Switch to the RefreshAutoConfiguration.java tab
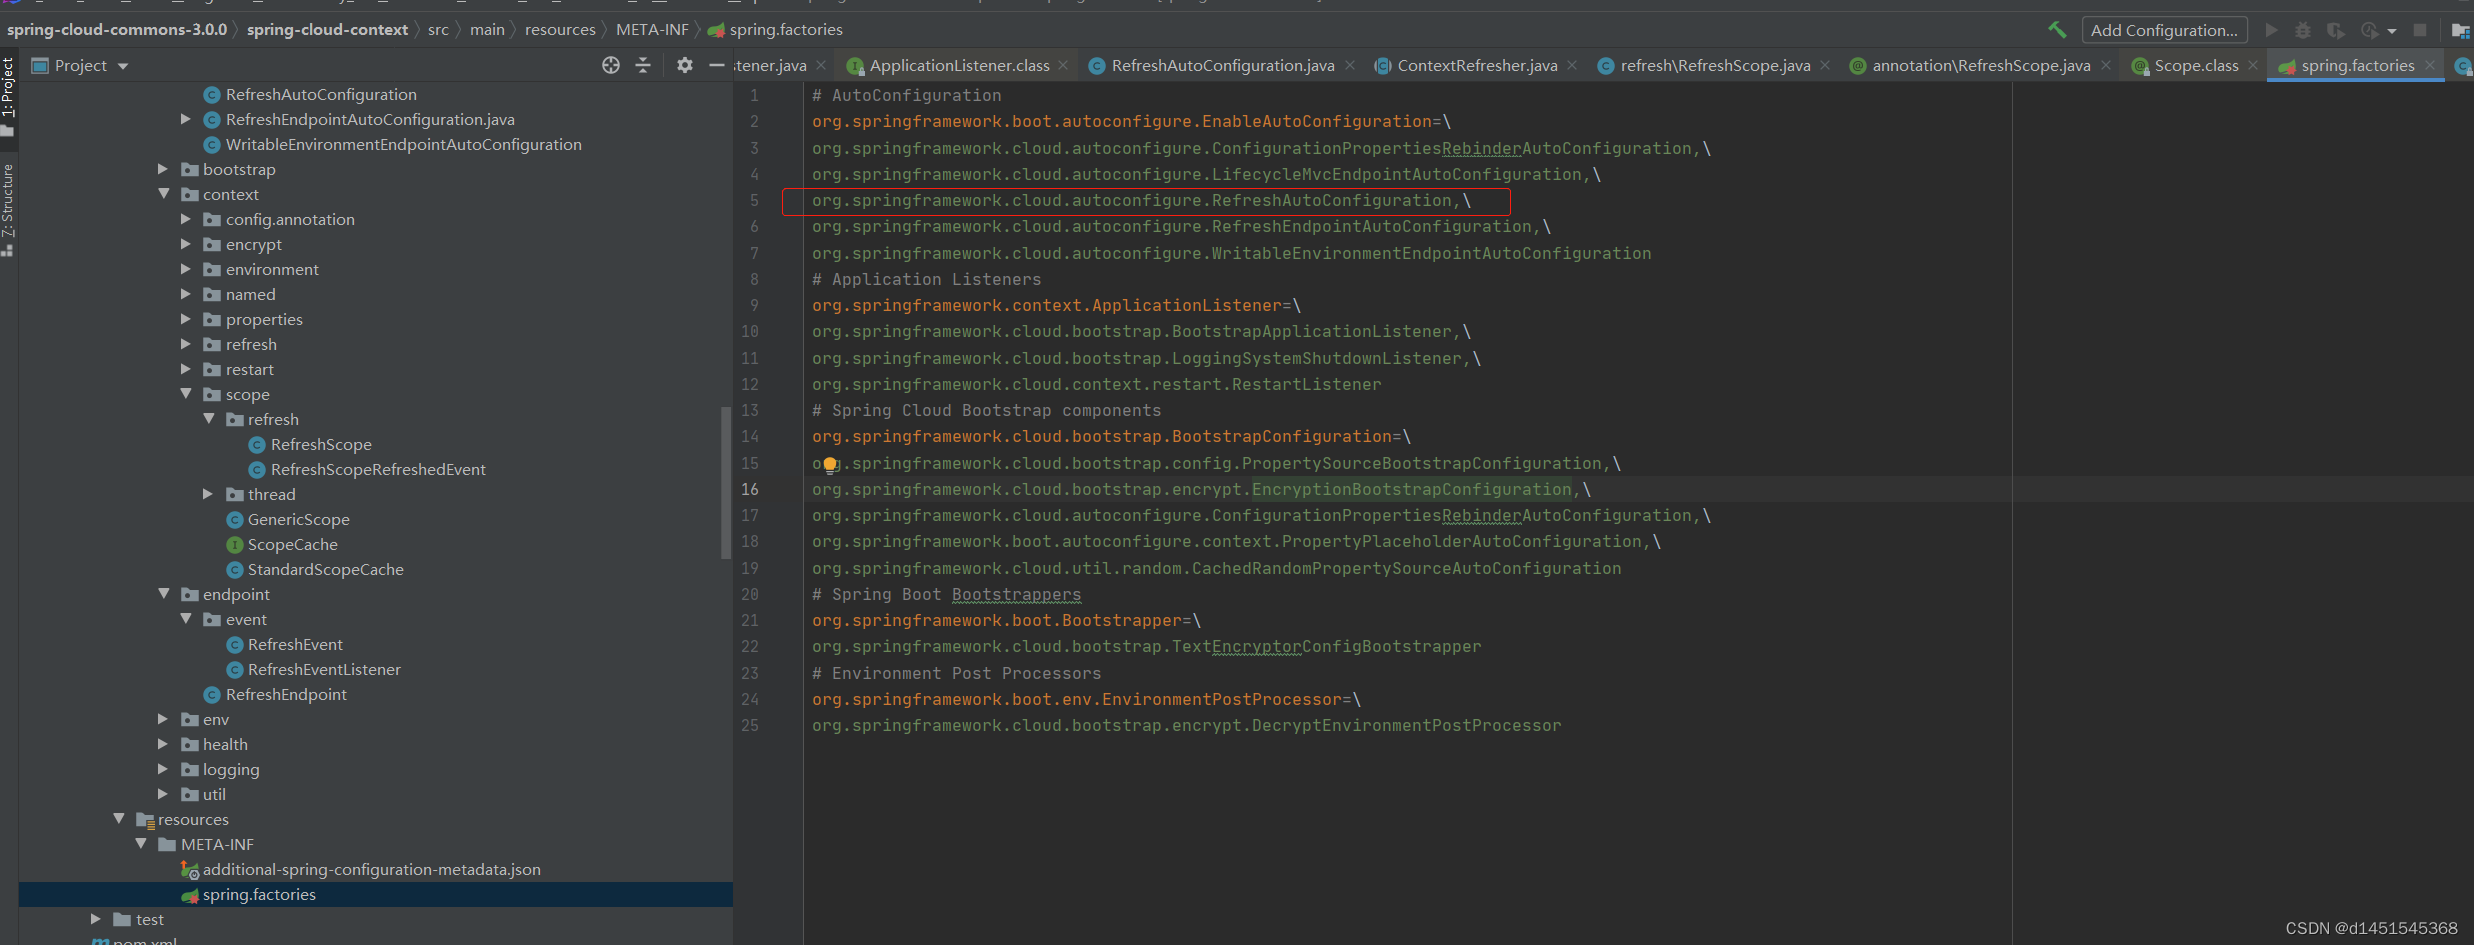Screen dimensions: 2474x945 tap(1222, 65)
